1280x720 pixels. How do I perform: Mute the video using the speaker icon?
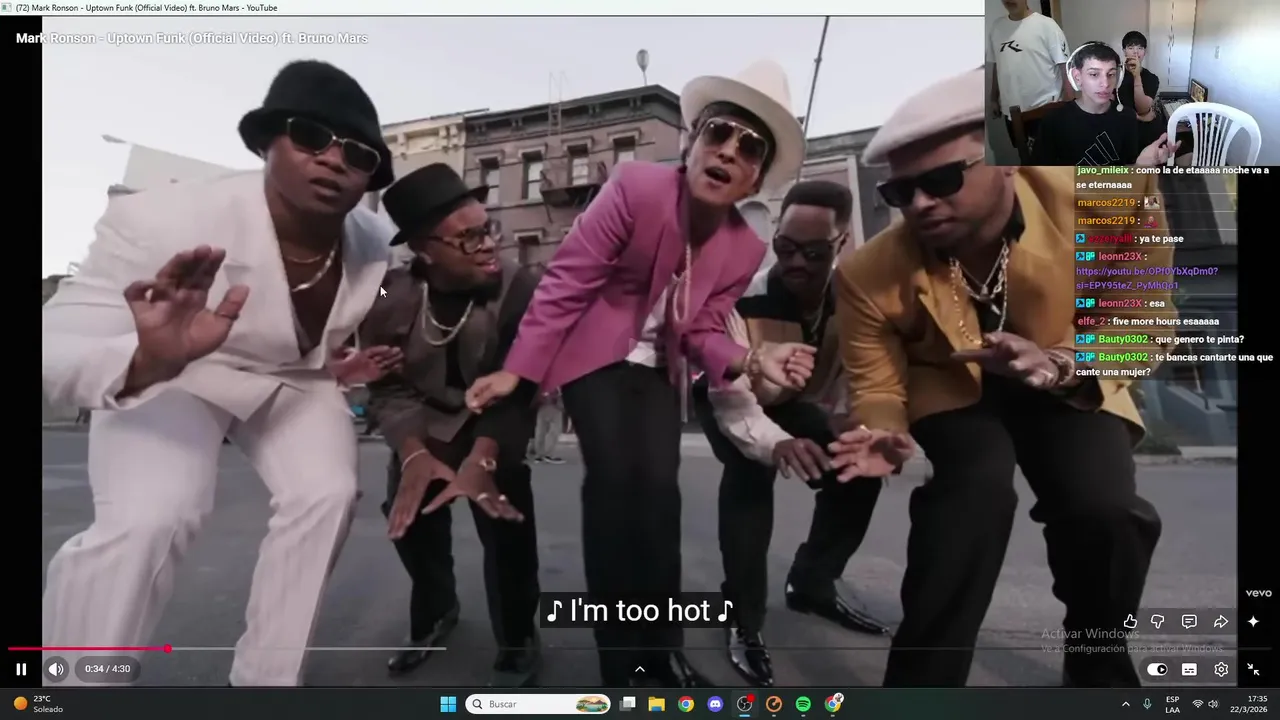56,669
